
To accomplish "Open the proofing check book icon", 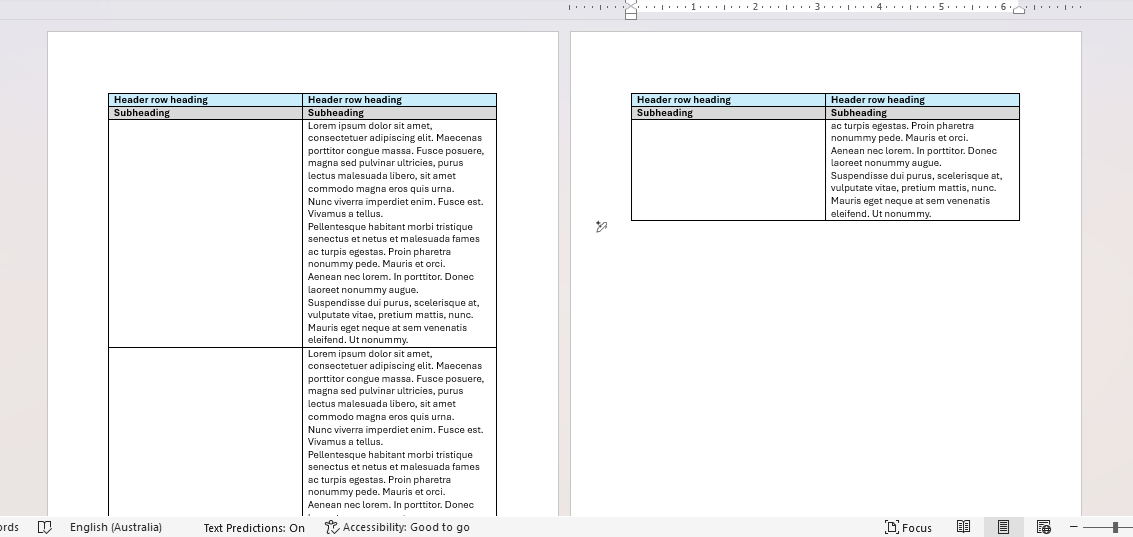I will [x=44, y=527].
